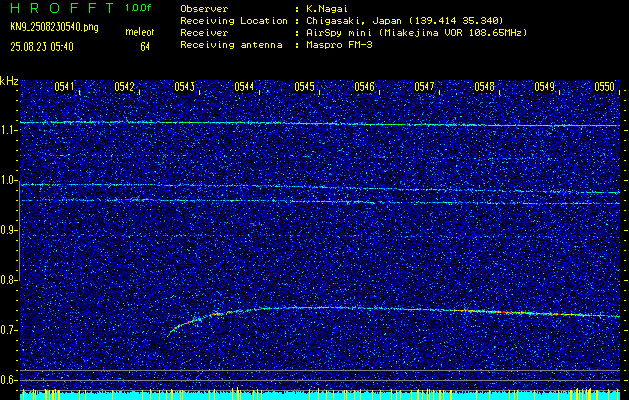Click antenna name Maspro FM-3
Viewport: 629px width, 400px height.
339,45
